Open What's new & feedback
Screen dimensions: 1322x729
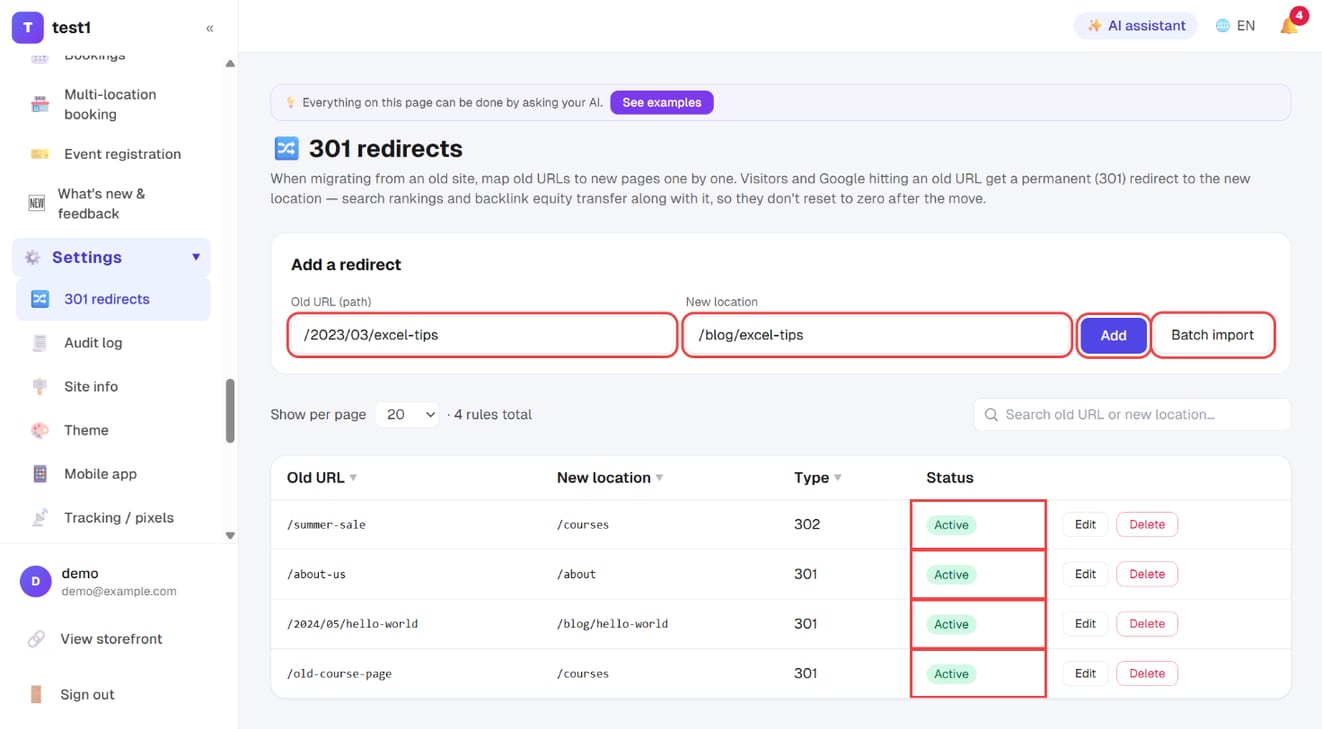[113, 203]
